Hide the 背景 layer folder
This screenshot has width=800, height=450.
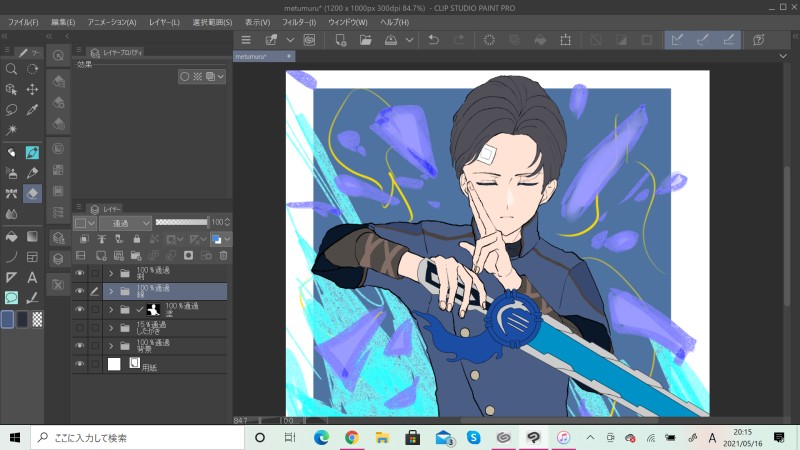(80, 345)
